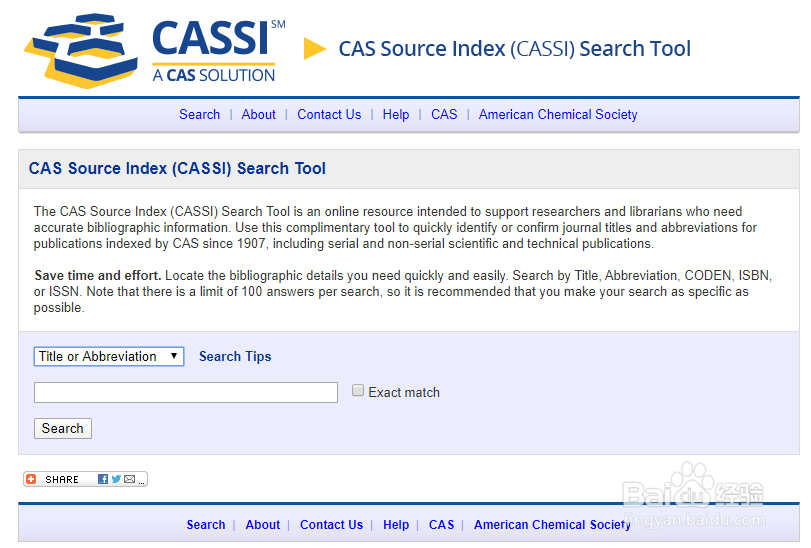The image size is (811, 548).
Task: Focus the search text input field
Action: pos(186,392)
